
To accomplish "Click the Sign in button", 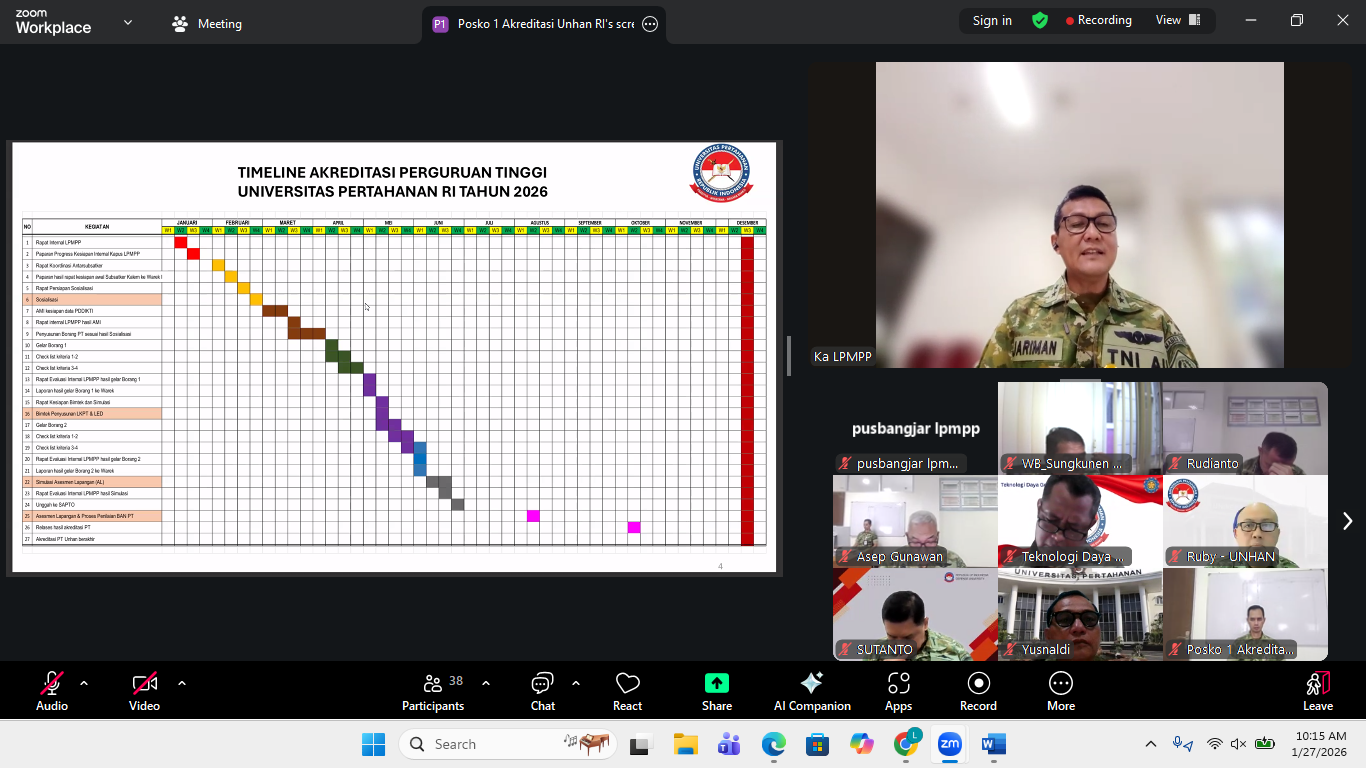I will (x=992, y=20).
